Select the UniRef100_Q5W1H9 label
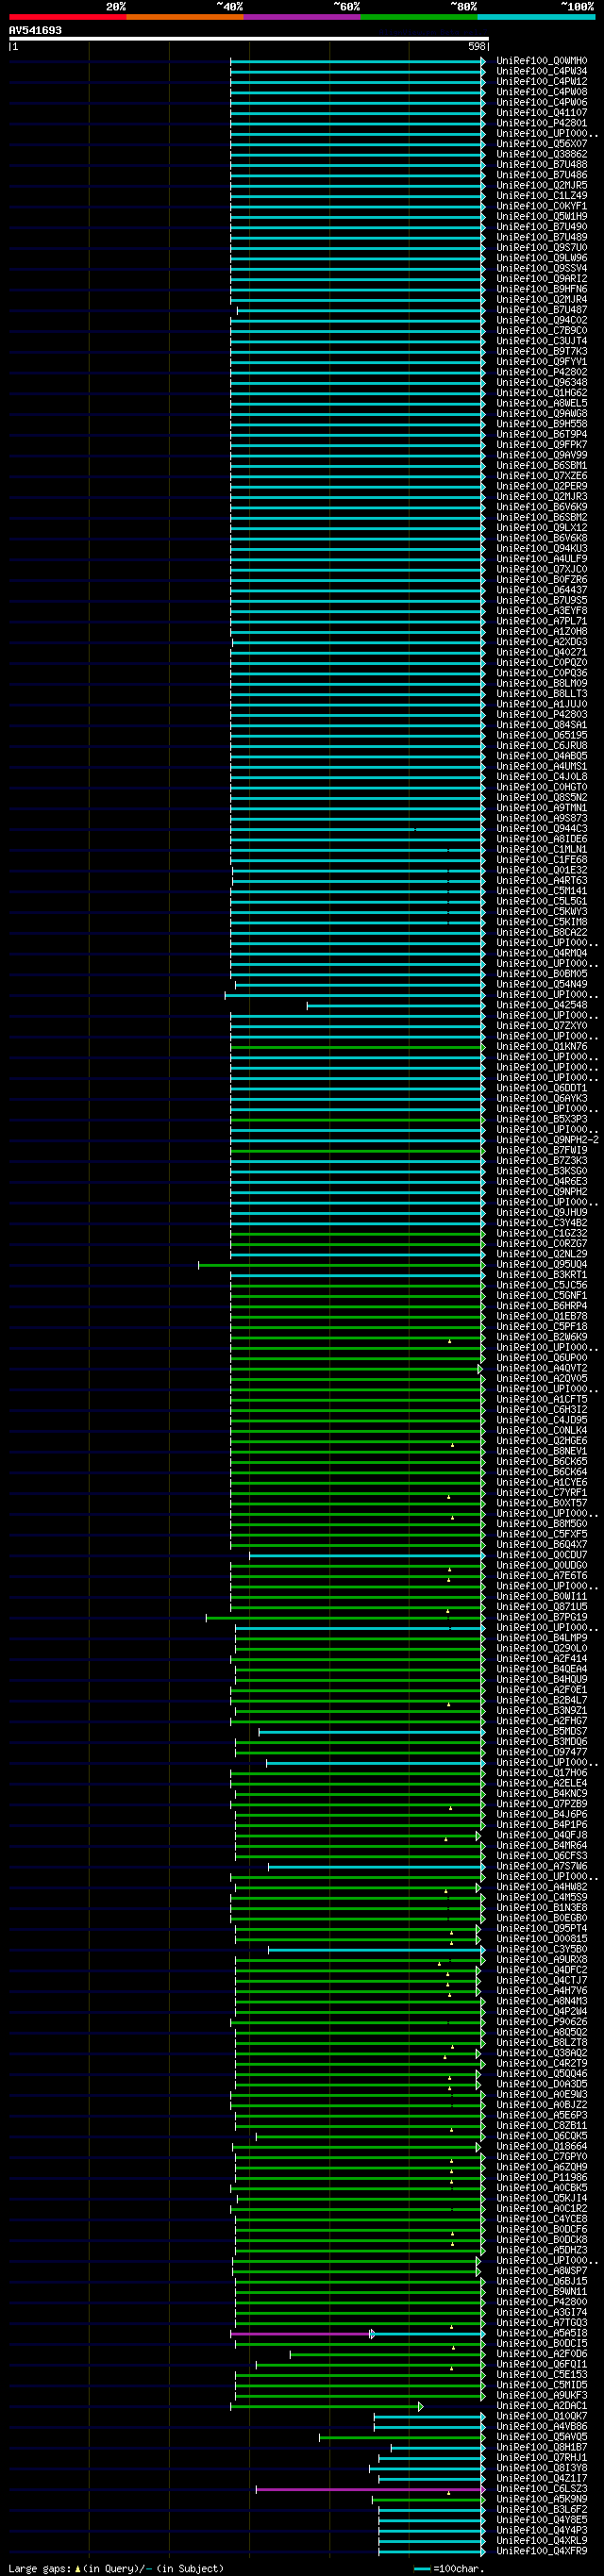 (542, 217)
